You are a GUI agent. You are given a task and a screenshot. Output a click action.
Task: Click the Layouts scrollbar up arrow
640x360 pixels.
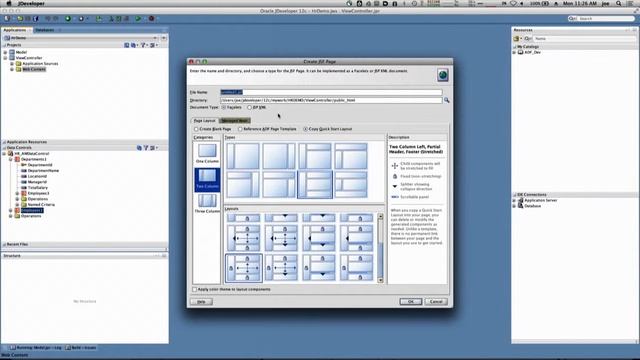380,216
